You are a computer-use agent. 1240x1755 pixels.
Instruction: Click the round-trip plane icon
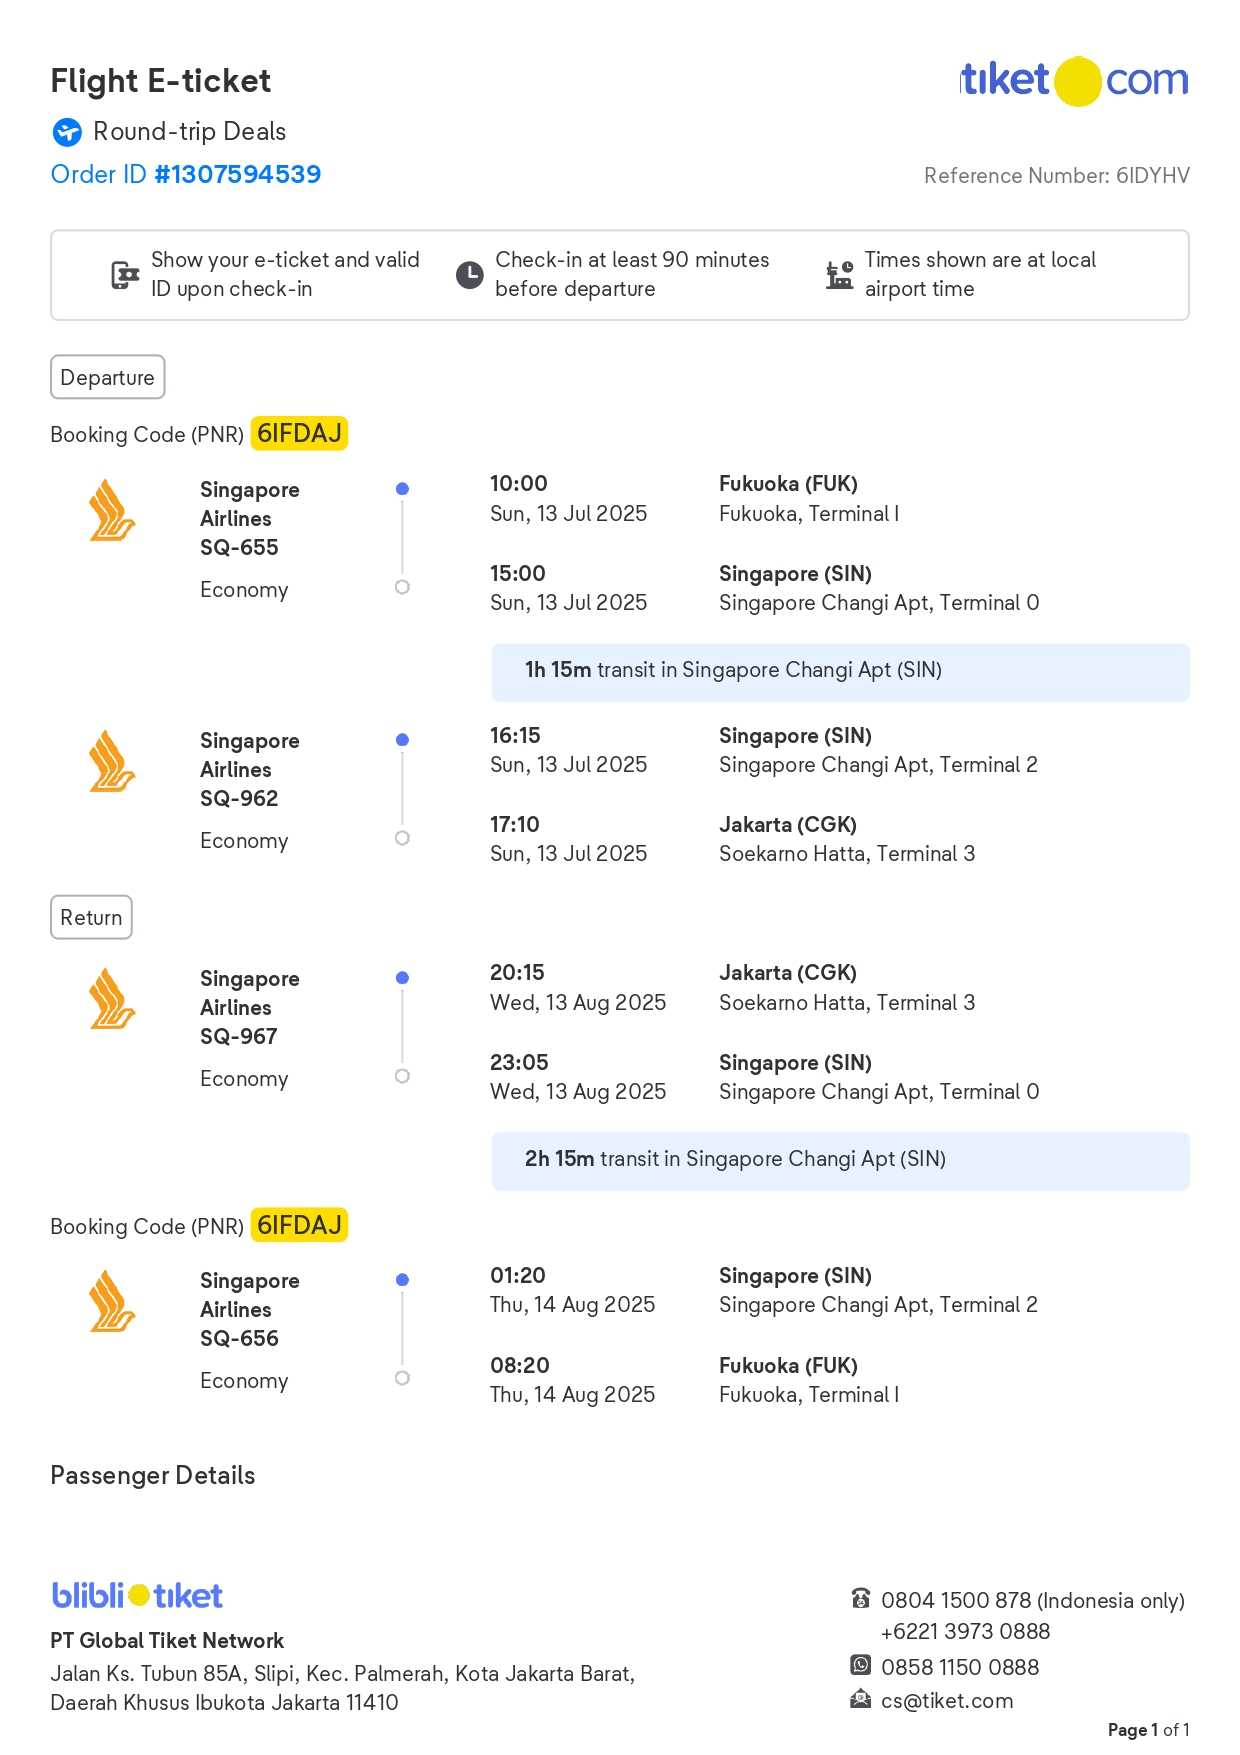click(67, 132)
